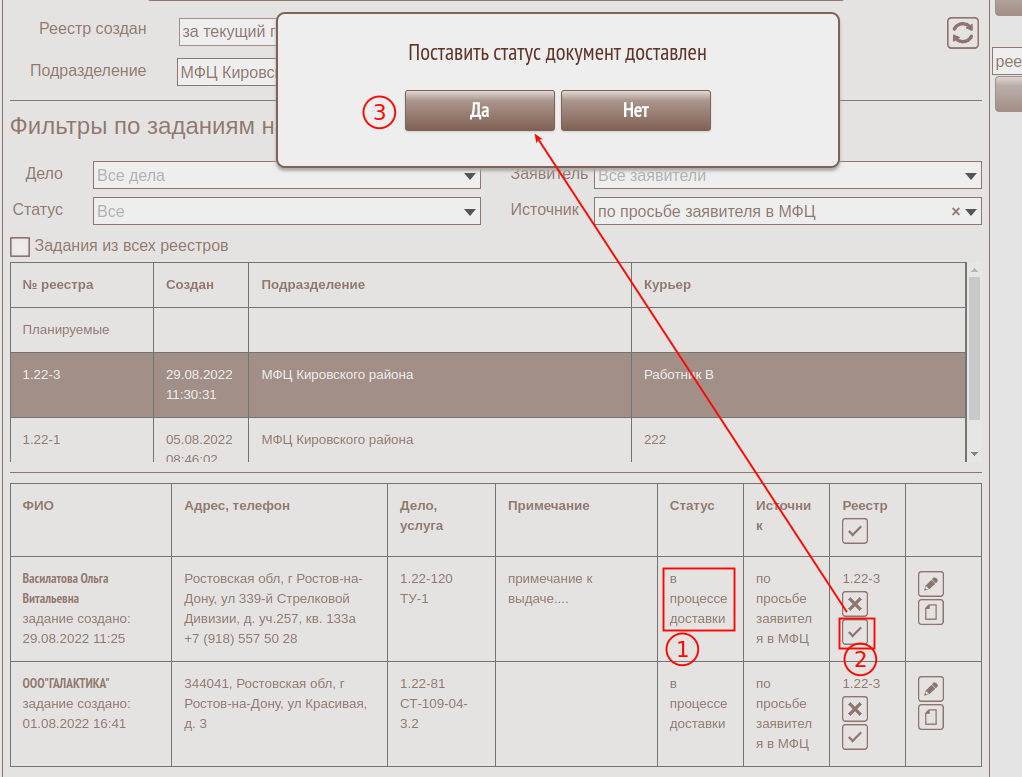Viewport: 1022px width, 777px height.
Task: Expand the Заявитель dropdown 'Все заявители'
Action: (787, 176)
